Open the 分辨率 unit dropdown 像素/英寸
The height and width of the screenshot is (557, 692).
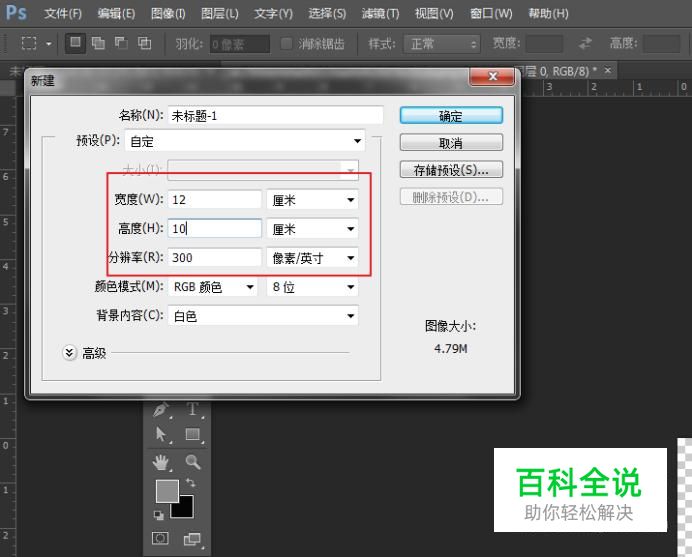click(311, 258)
